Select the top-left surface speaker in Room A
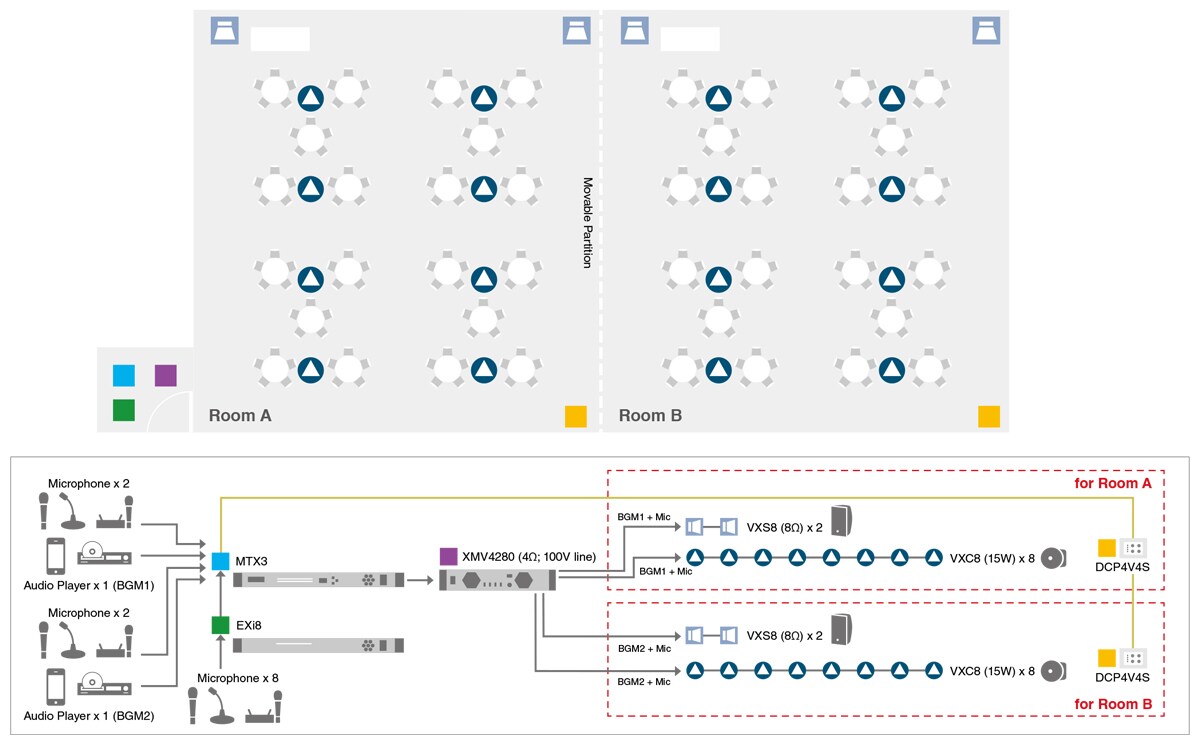The height and width of the screenshot is (745, 1200). tap(222, 31)
